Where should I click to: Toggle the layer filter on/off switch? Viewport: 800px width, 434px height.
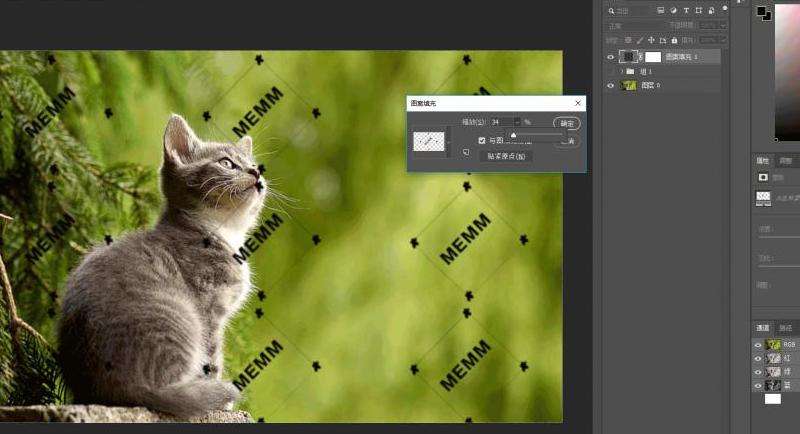click(724, 9)
